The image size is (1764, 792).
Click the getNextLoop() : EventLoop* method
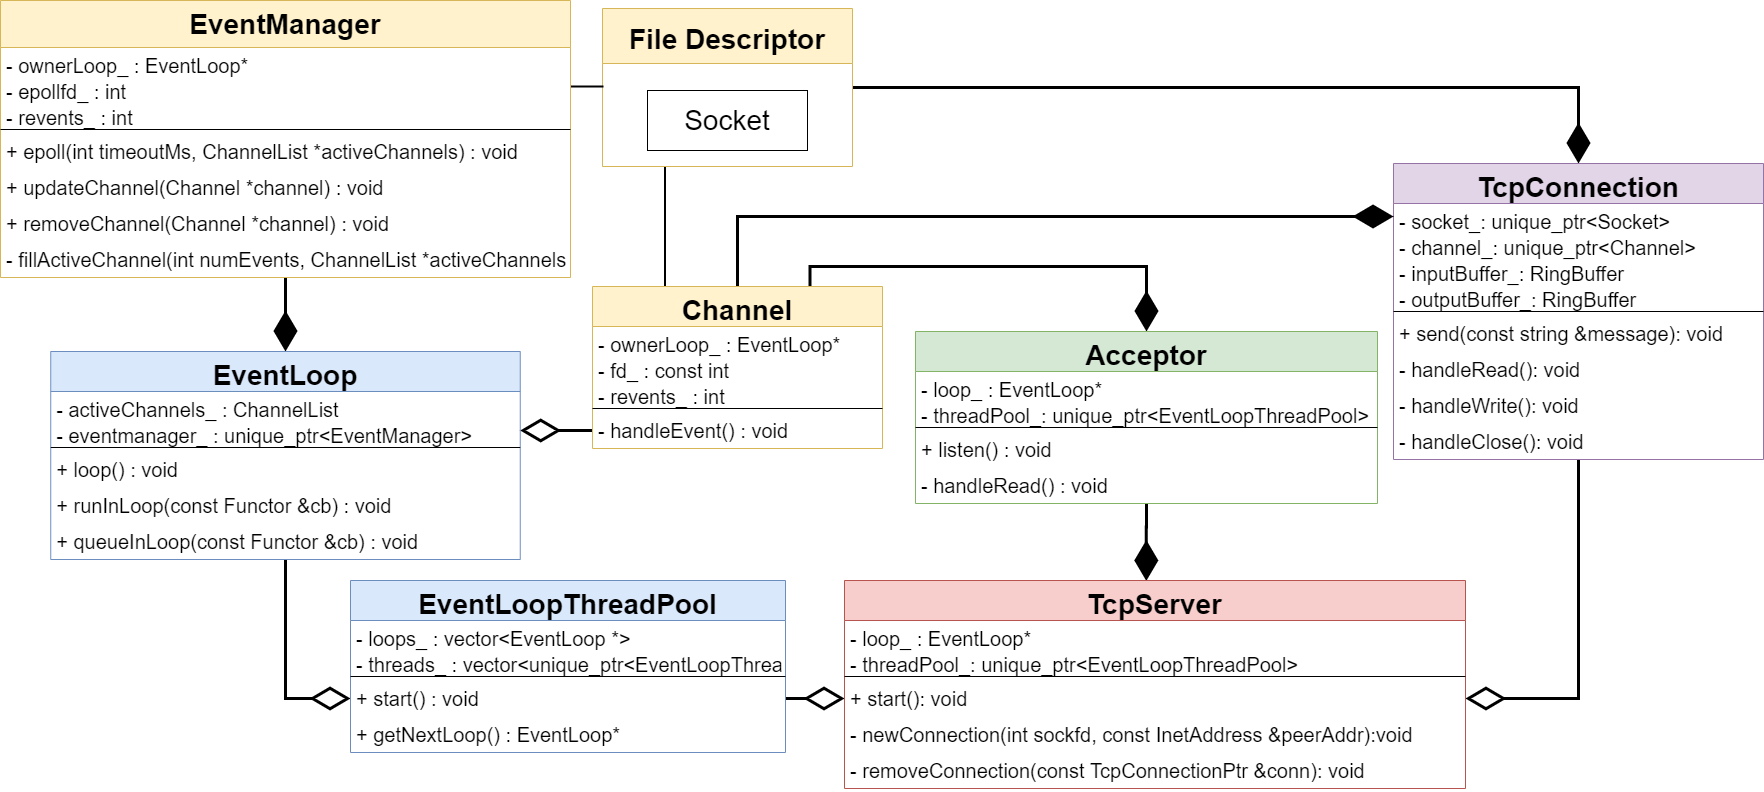tap(488, 736)
